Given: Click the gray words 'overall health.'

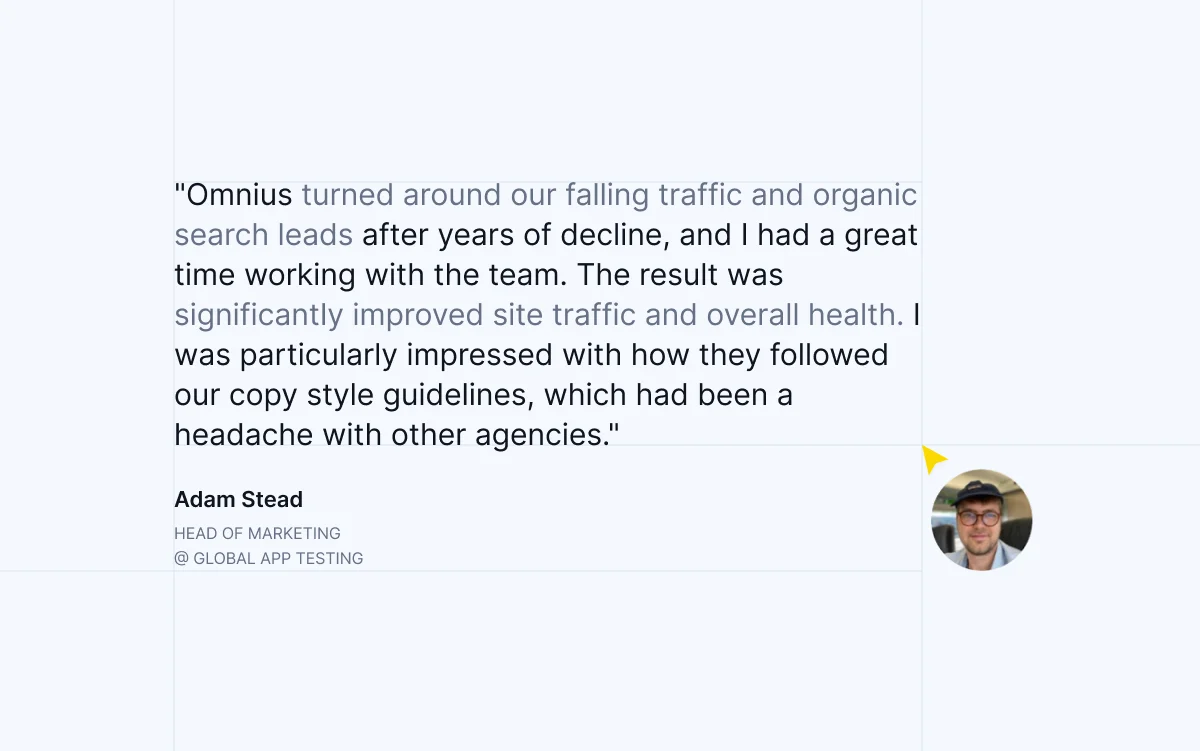Looking at the screenshot, I should [805, 315].
